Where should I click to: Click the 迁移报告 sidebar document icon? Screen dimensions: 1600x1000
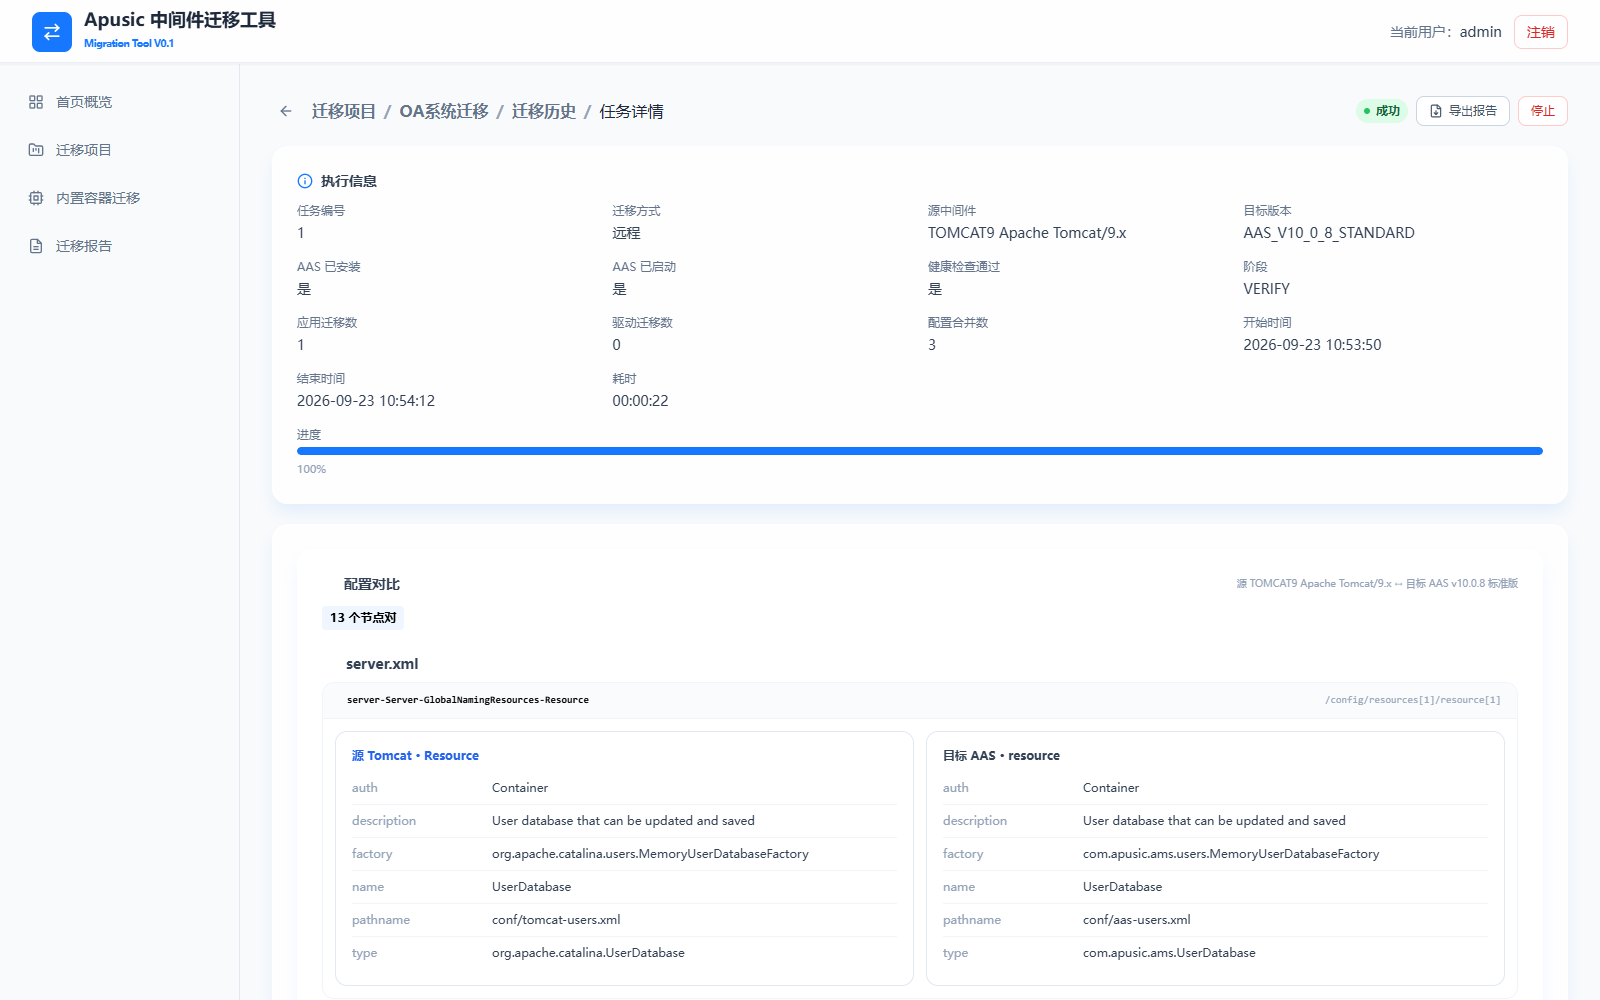coord(36,246)
